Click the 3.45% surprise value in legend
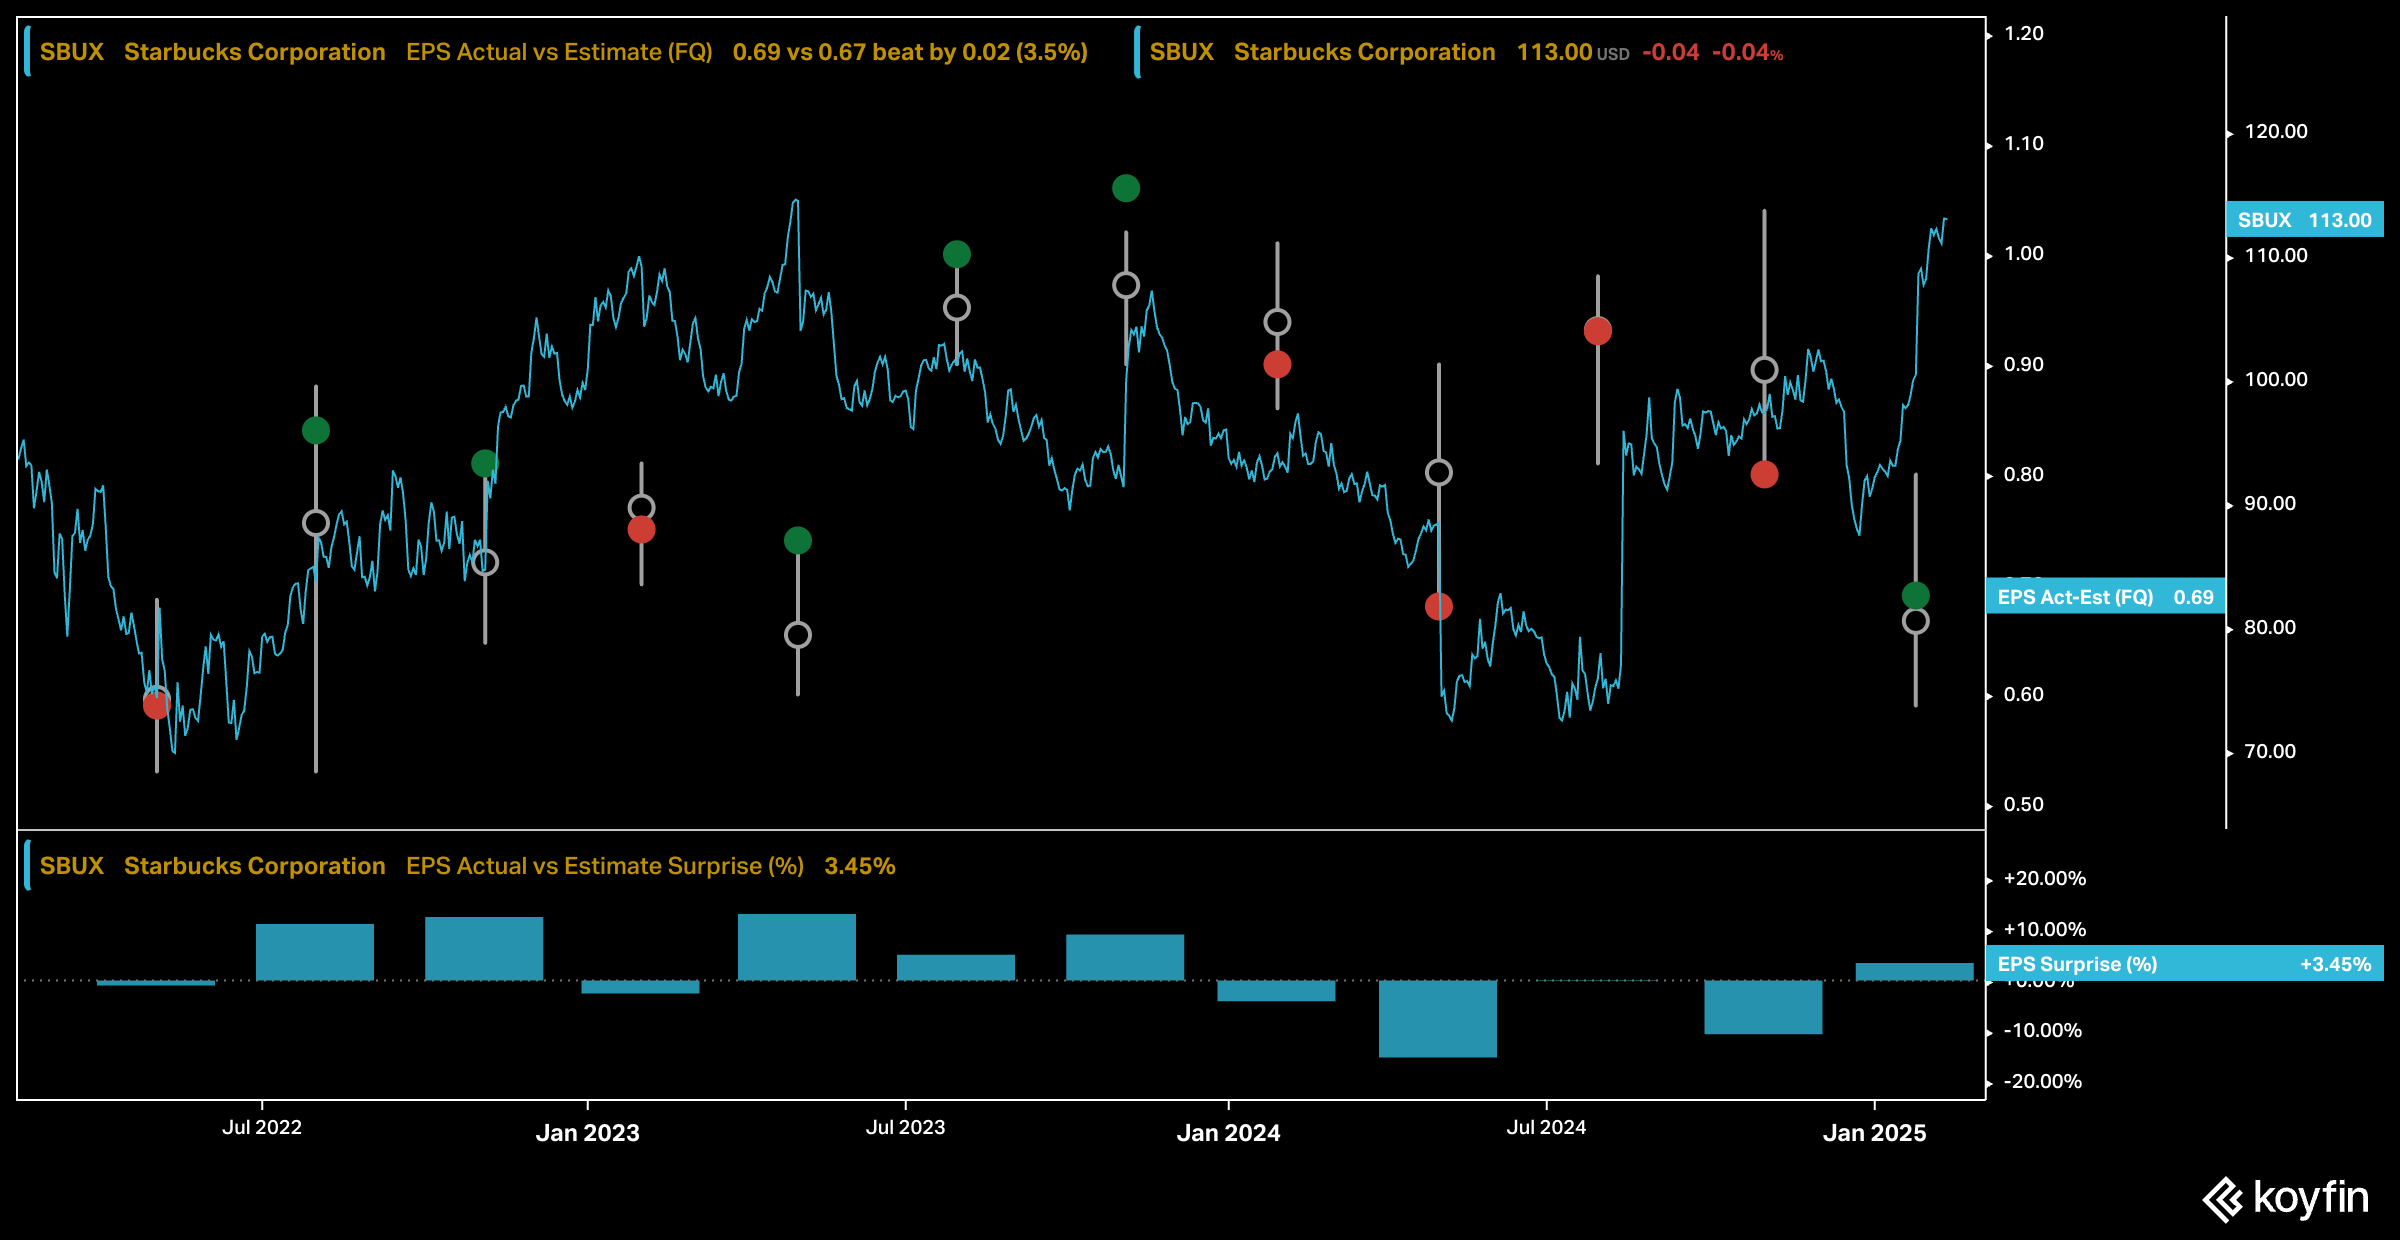Viewport: 2400px width, 1240px height. click(x=860, y=866)
